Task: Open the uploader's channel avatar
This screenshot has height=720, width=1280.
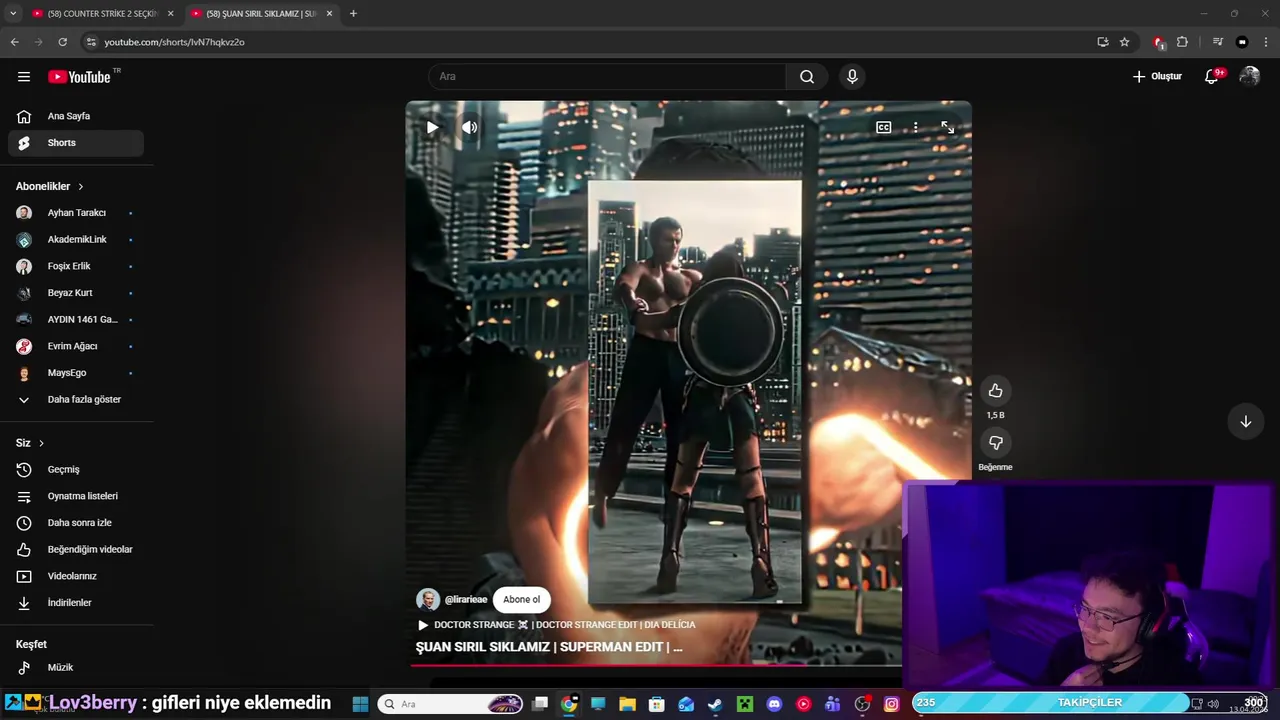Action: coord(428,600)
